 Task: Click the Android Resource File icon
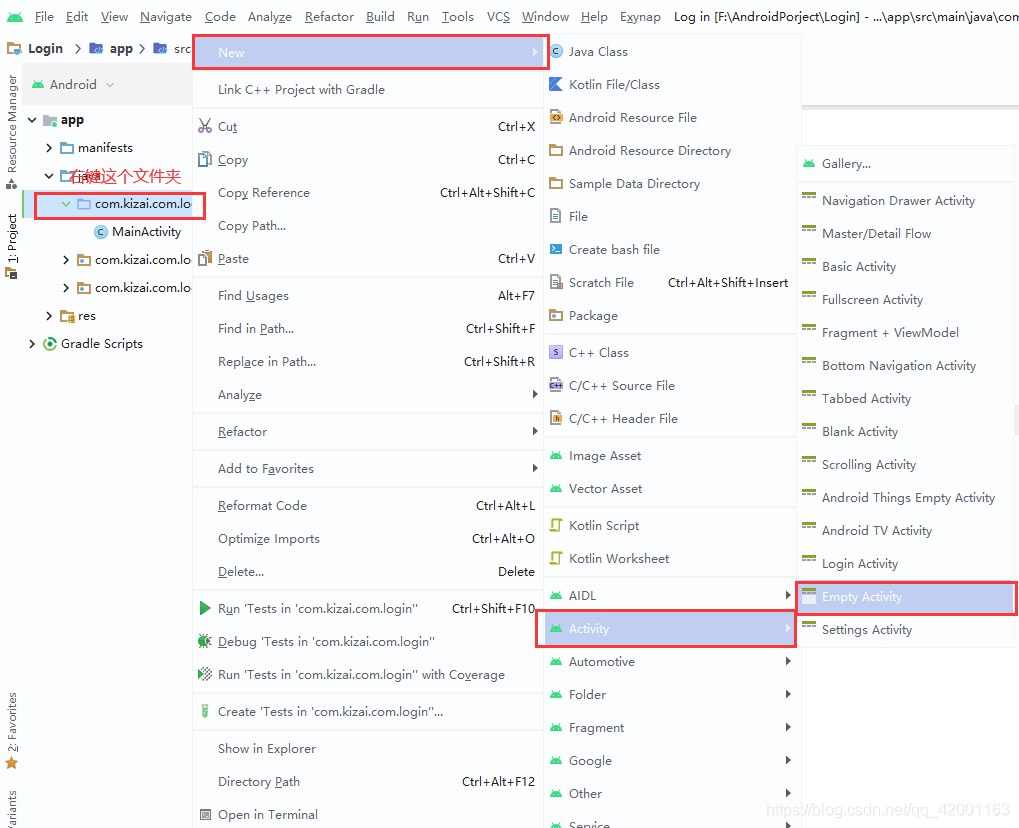(556, 117)
